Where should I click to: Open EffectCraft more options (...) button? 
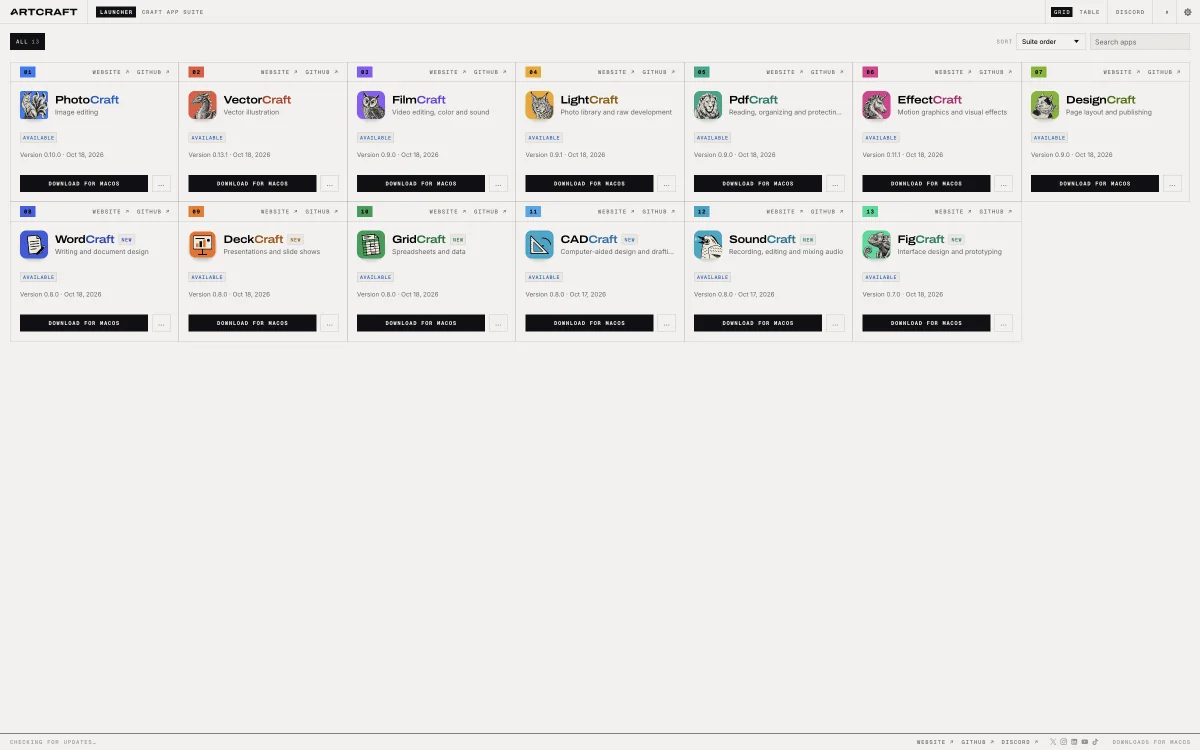1004,184
